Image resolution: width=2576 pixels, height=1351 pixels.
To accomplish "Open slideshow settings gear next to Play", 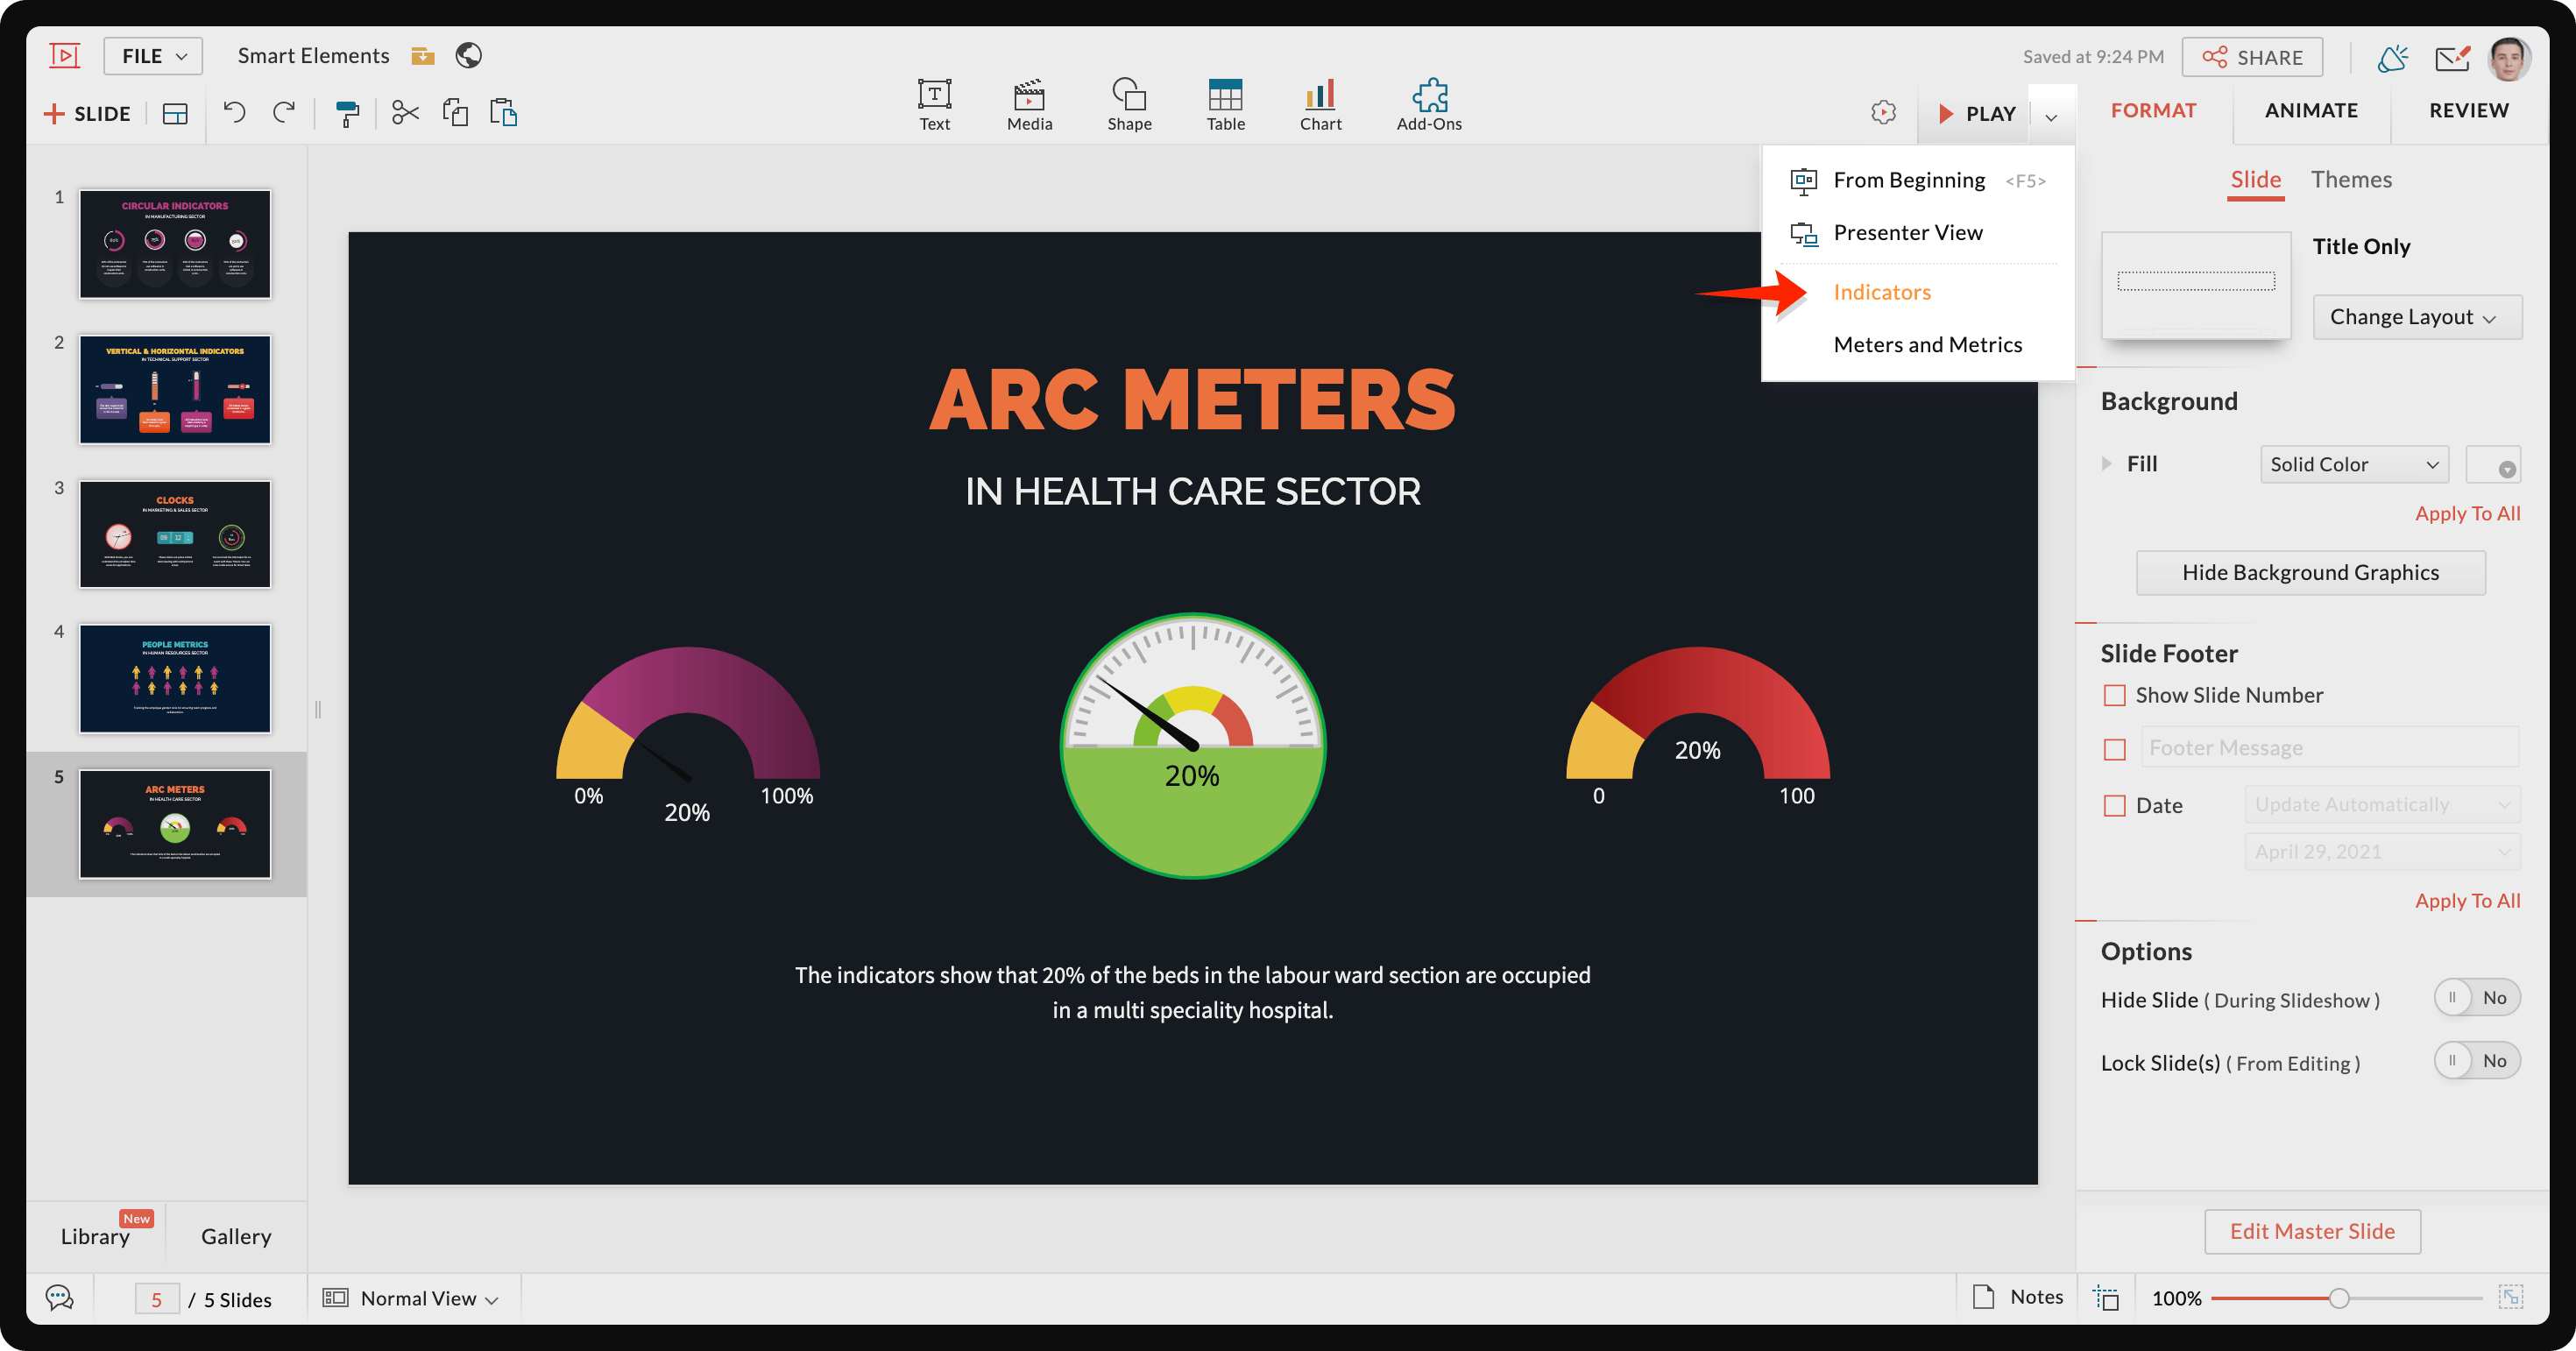I will 1883,112.
